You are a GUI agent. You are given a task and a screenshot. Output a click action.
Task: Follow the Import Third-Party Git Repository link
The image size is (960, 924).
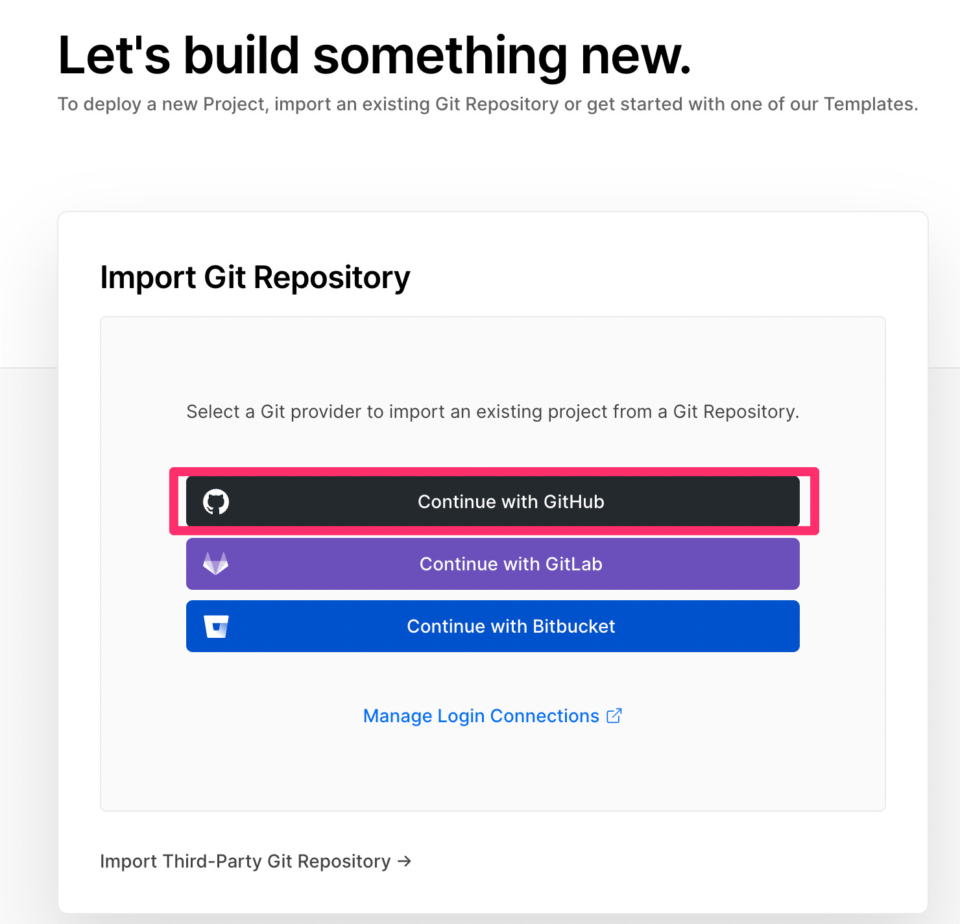(245, 861)
